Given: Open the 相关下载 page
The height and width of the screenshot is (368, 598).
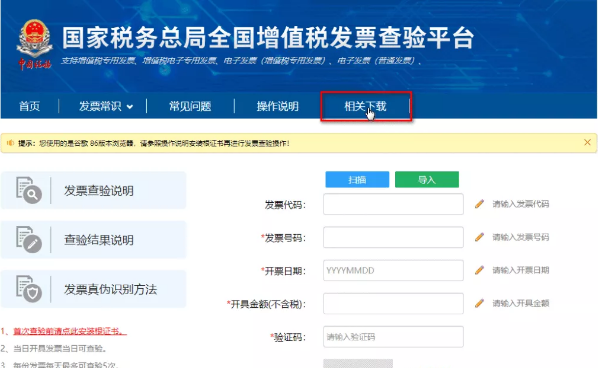Looking at the screenshot, I should click(x=365, y=106).
